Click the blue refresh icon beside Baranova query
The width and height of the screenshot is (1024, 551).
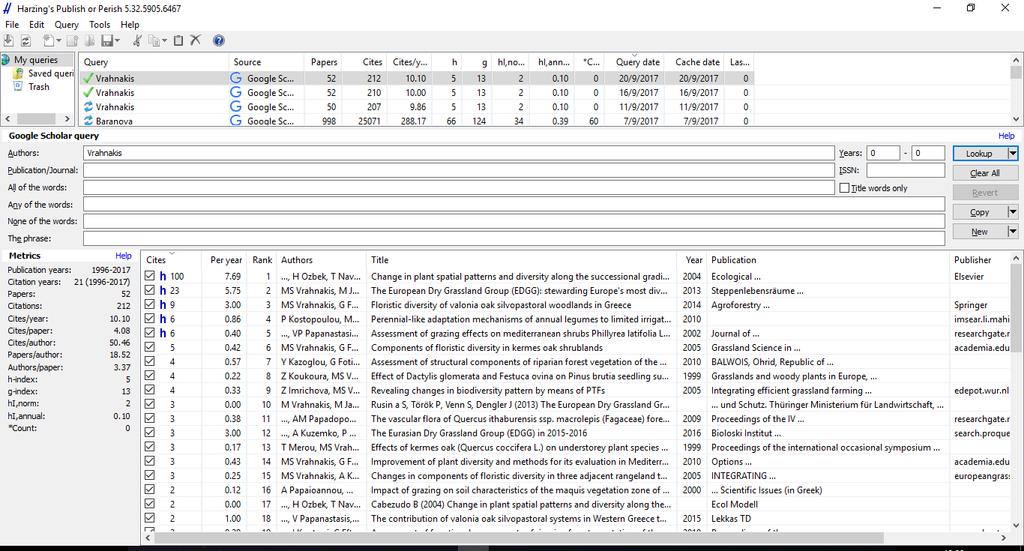88,121
